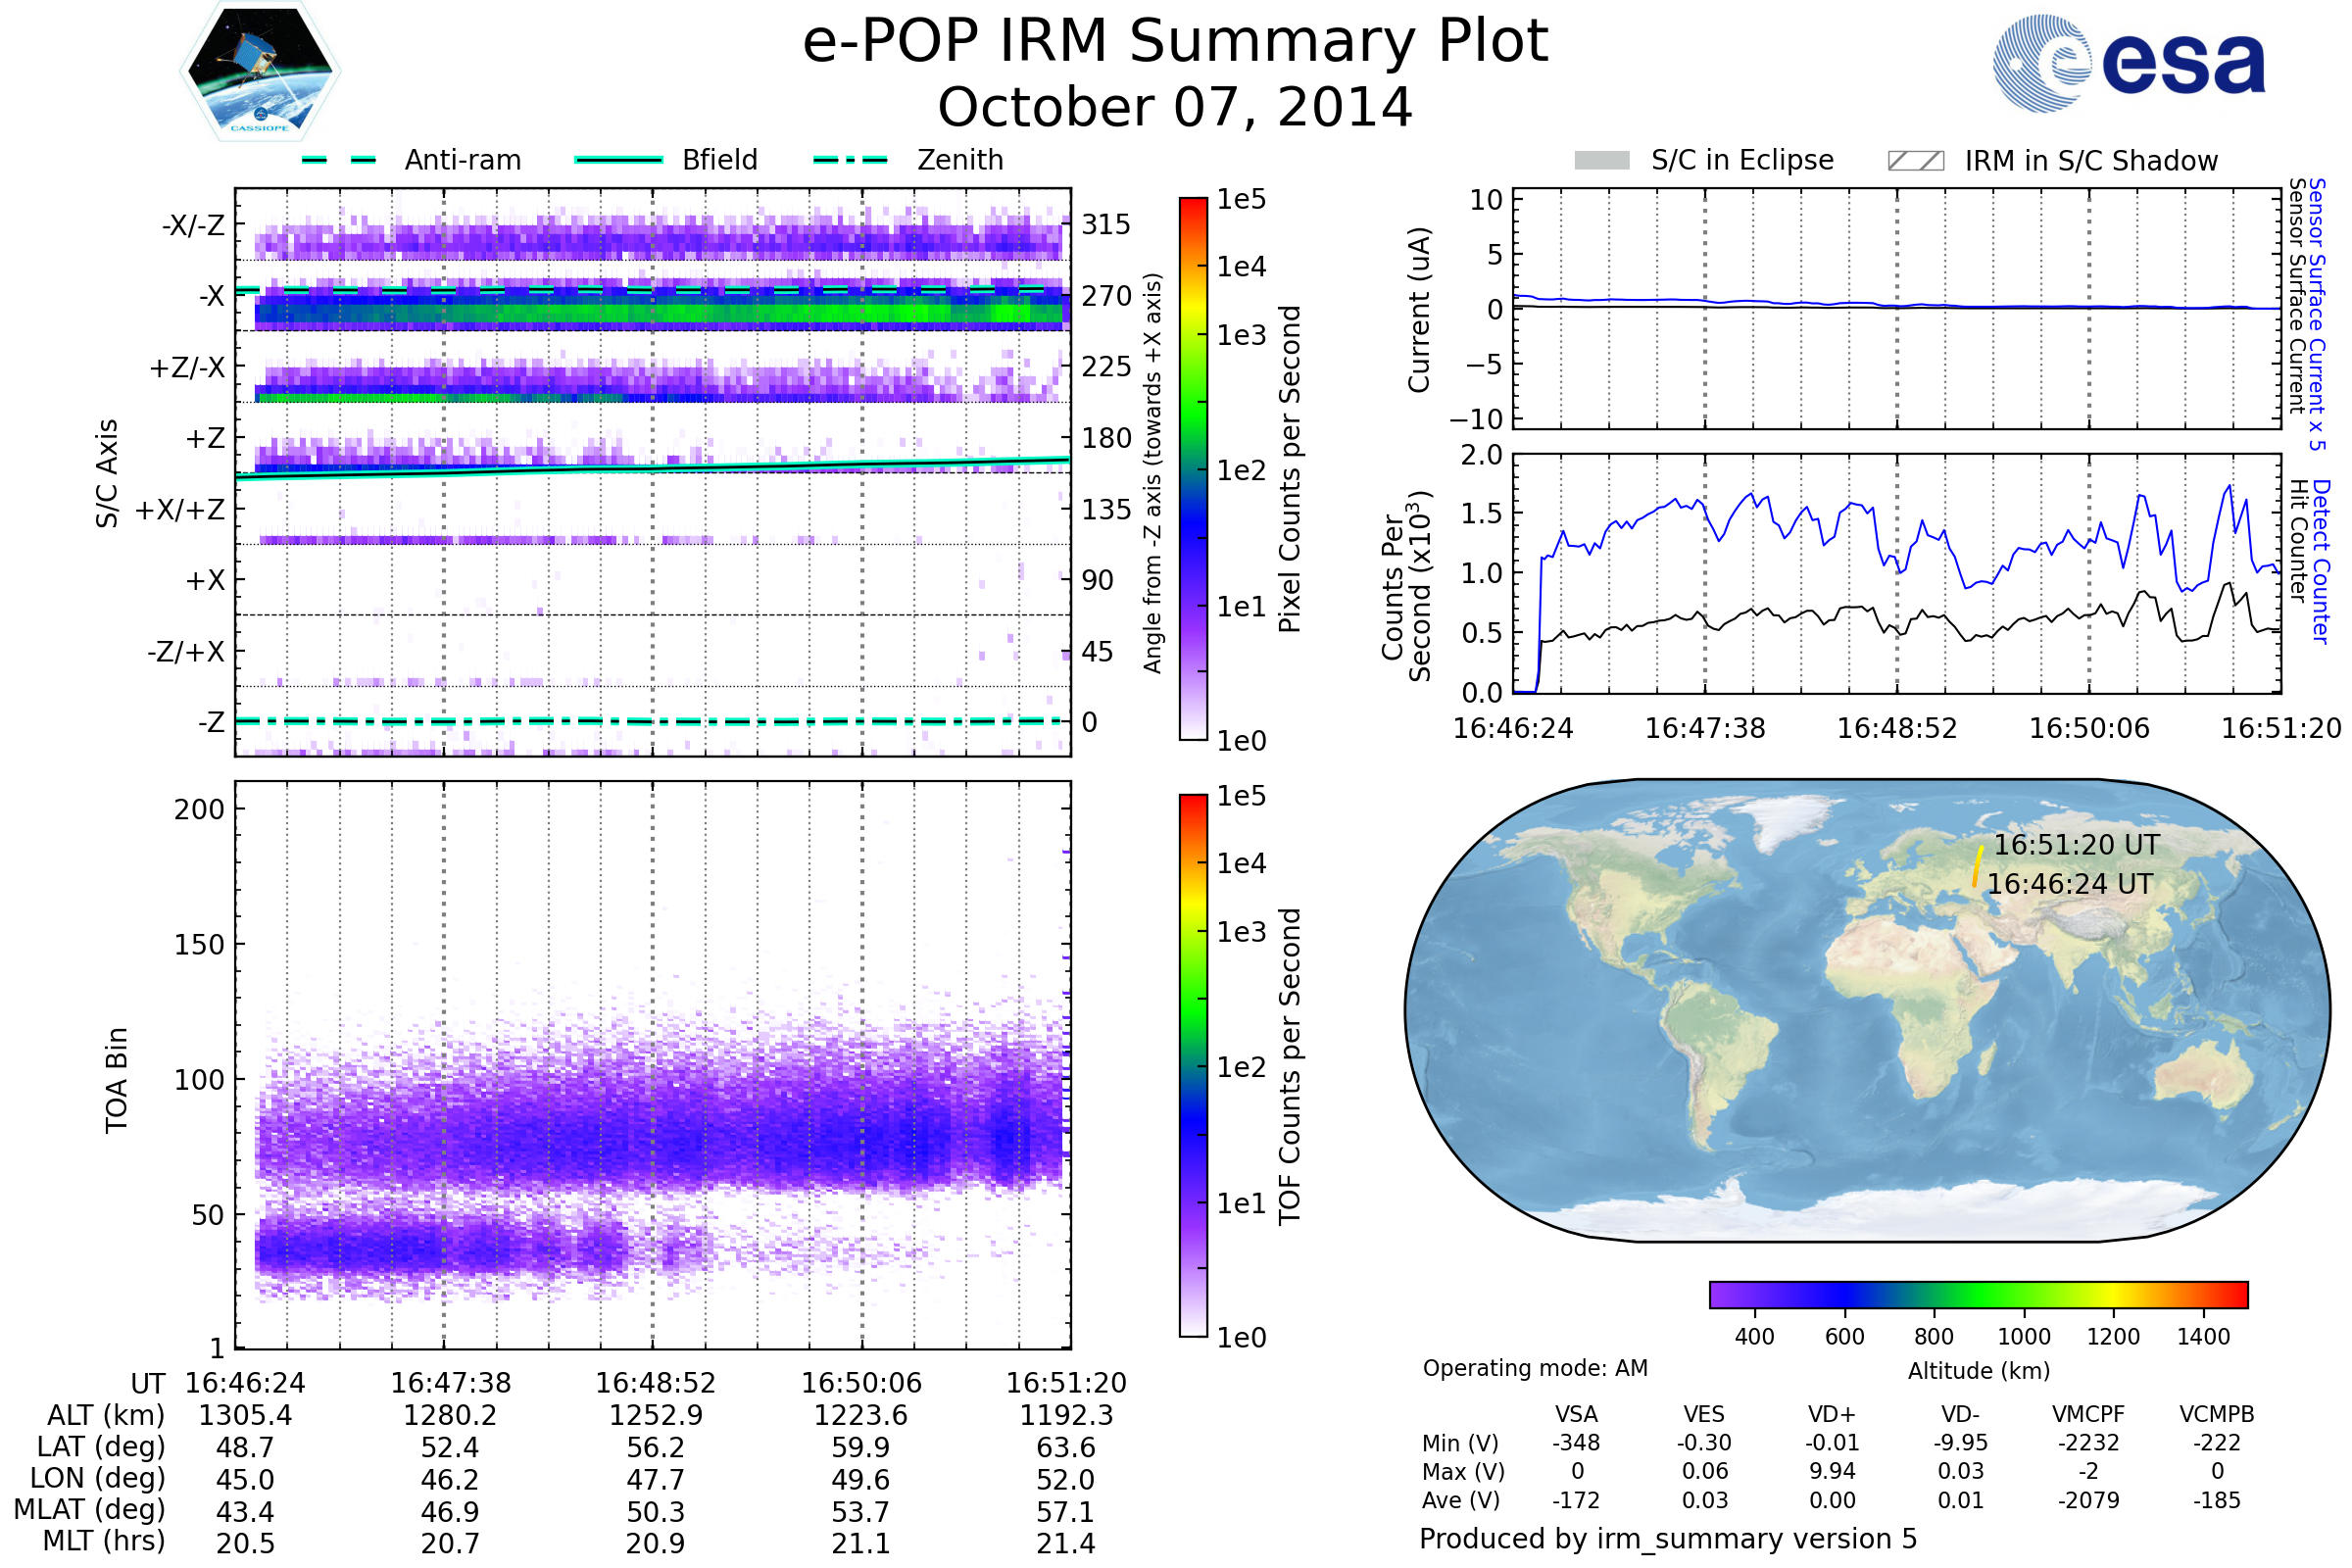Click the 16:51:20 UT map label
This screenshot has height=1568, width=2352.
click(x=2076, y=845)
